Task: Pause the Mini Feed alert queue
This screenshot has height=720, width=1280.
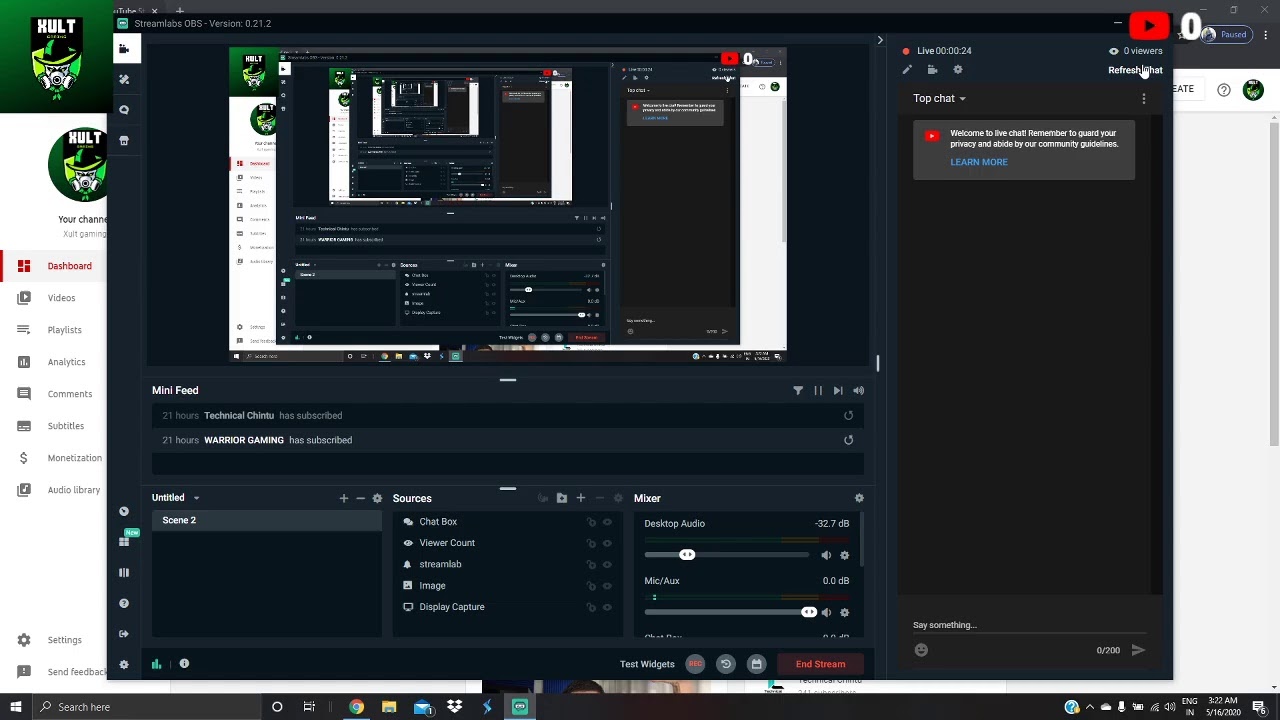Action: tap(818, 391)
